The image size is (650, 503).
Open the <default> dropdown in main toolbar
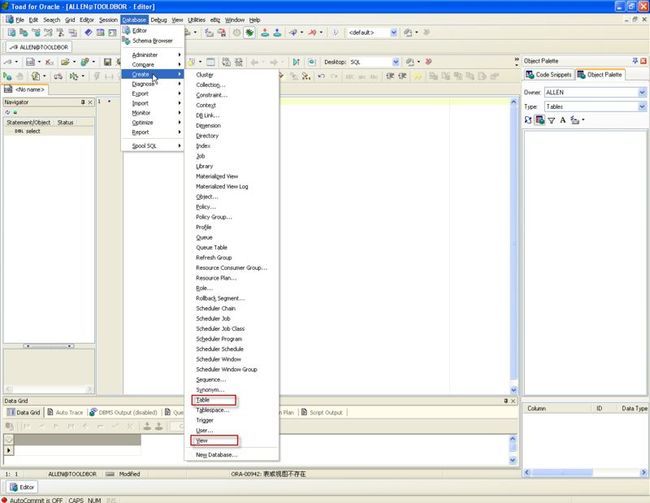coord(394,32)
